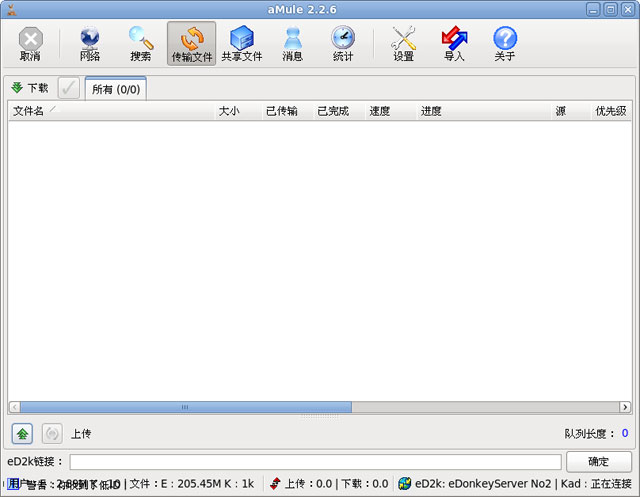Select the 传输文件 transfers toolbar button
This screenshot has height=497, width=640.
(191, 44)
